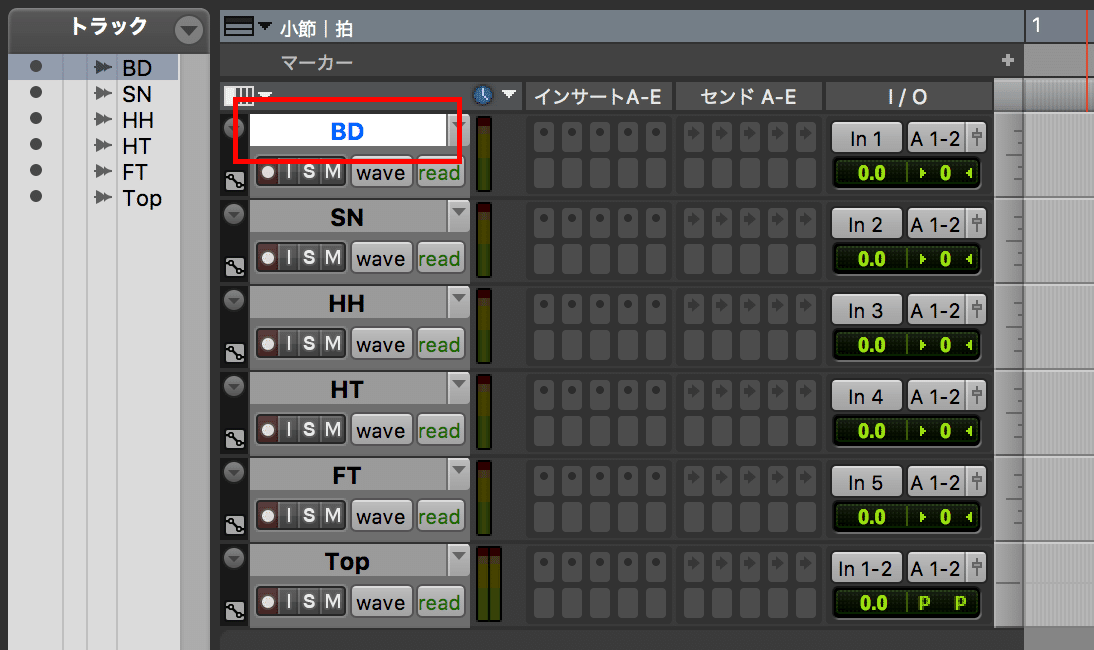Click elastic audio plugin icon on BD track
Screen dimensions: 1094x650
tap(234, 181)
